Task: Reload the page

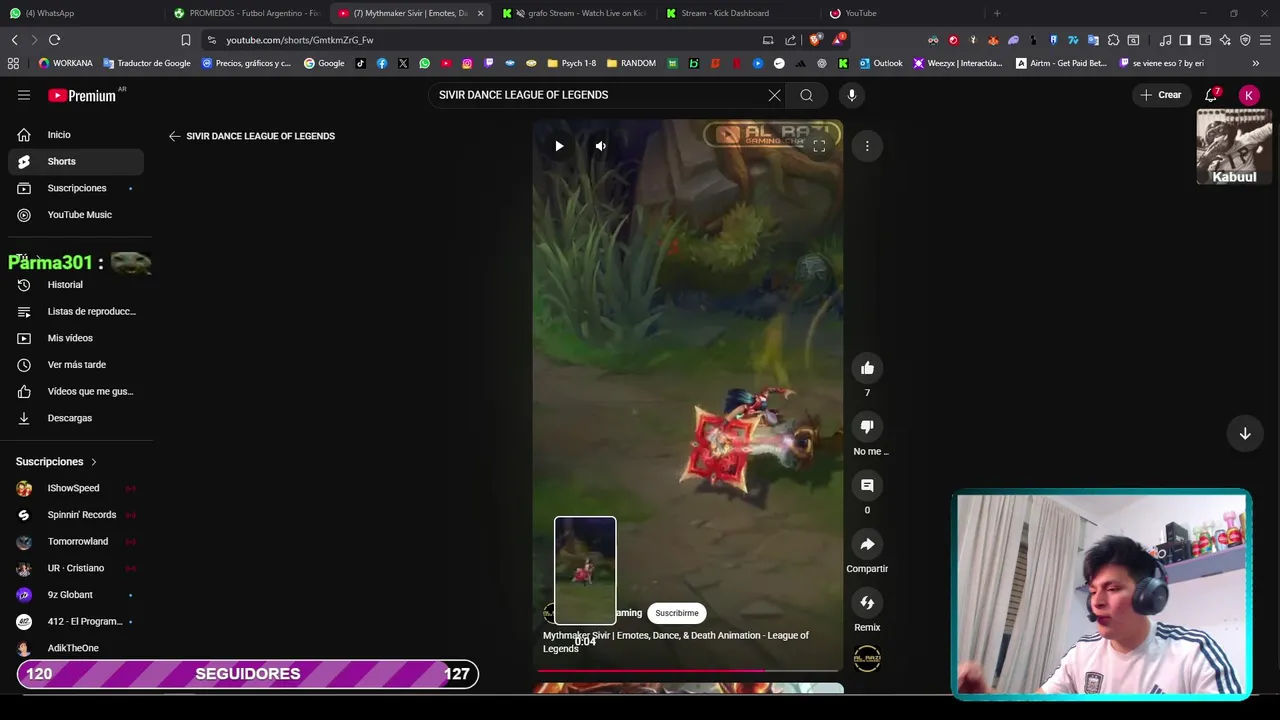Action: point(54,40)
